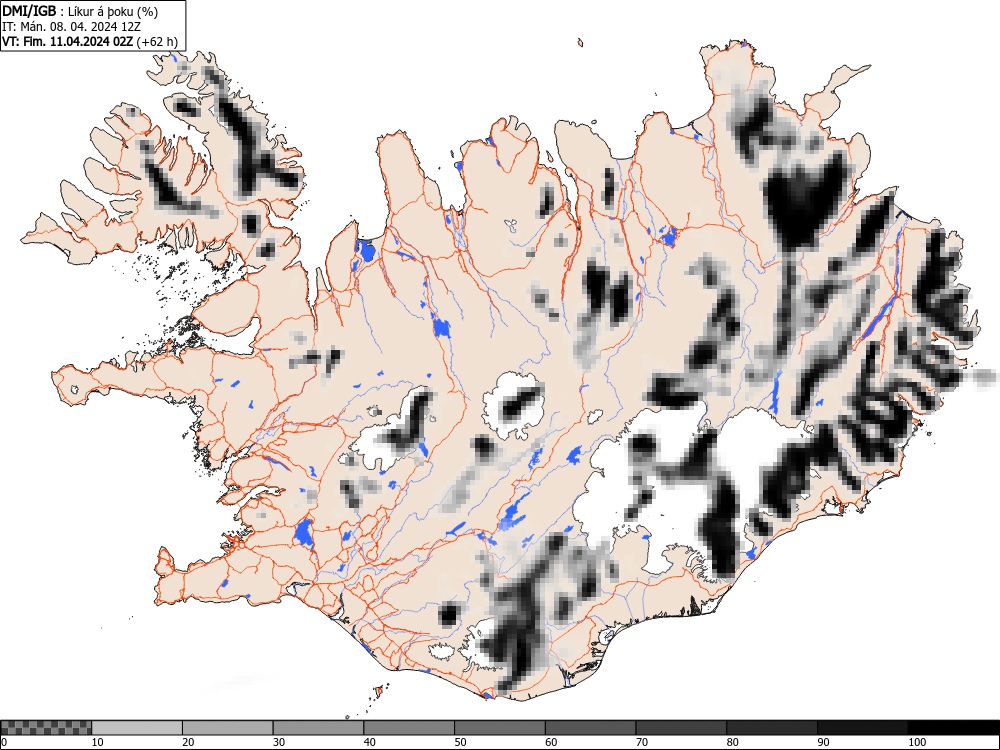
Task: Select the "DMI/IGB" model label
Action: tap(29, 11)
